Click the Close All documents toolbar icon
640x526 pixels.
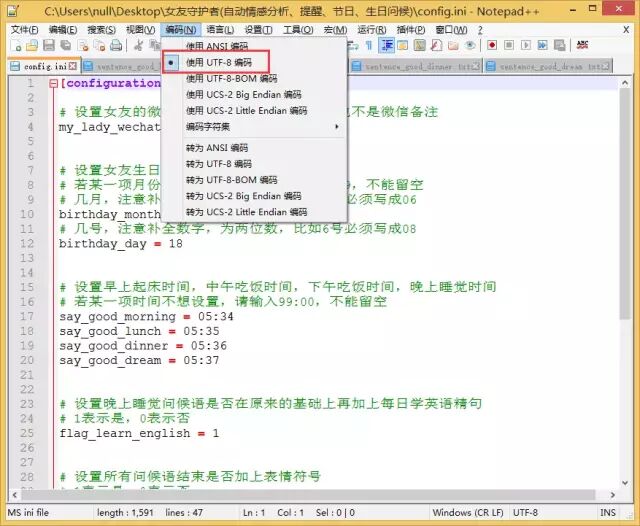click(x=100, y=45)
